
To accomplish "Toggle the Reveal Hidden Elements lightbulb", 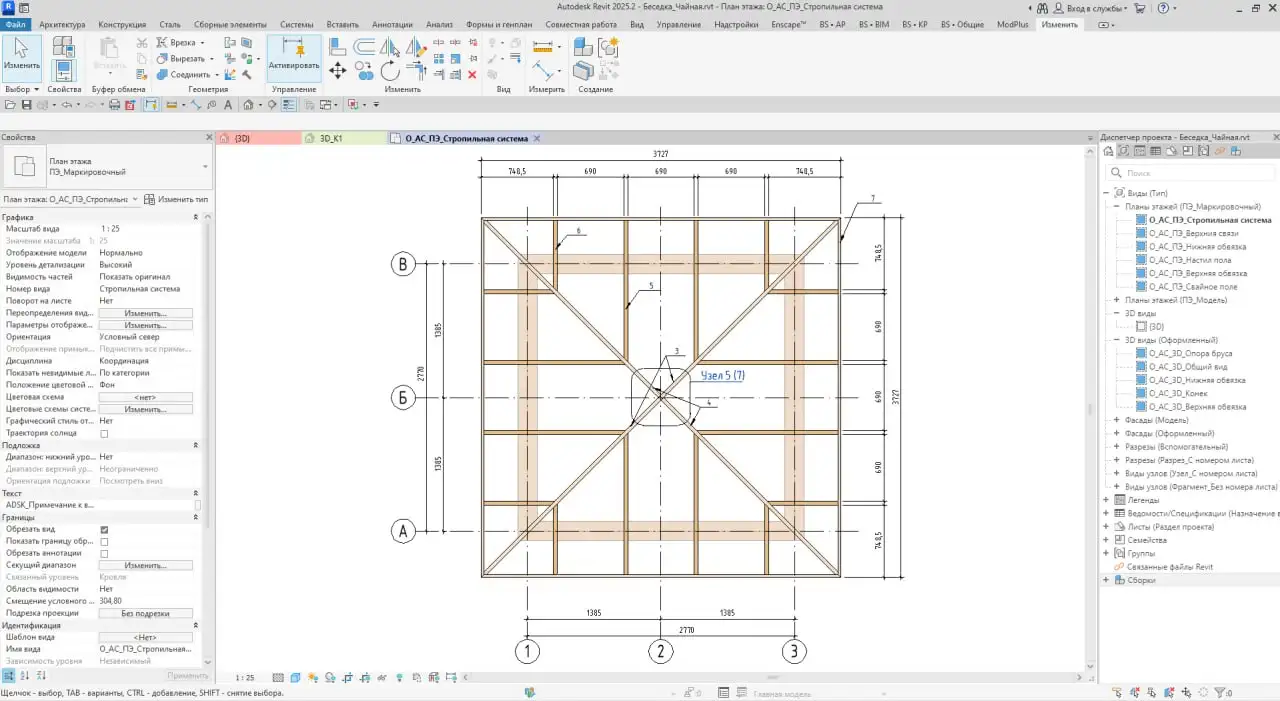I will (x=399, y=677).
